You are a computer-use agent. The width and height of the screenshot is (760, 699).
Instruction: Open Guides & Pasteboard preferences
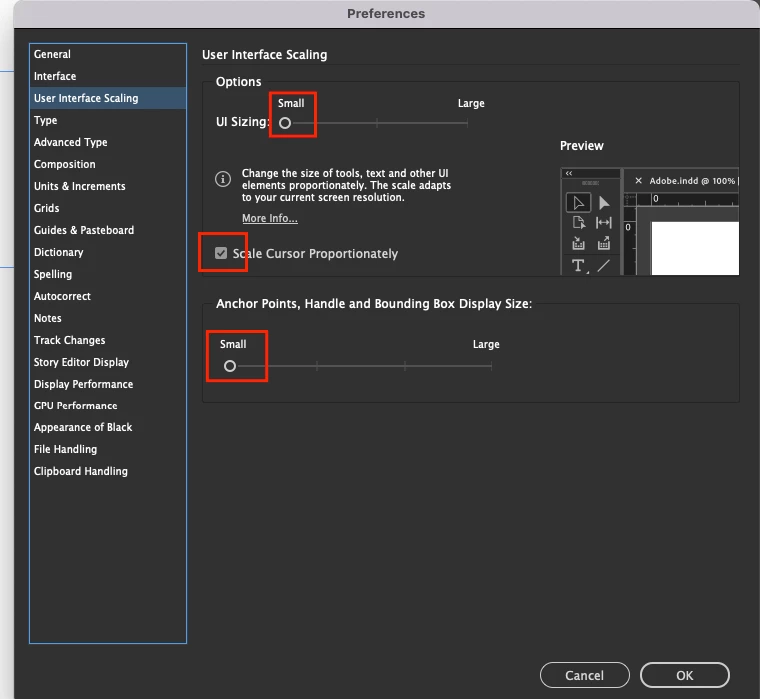108,230
